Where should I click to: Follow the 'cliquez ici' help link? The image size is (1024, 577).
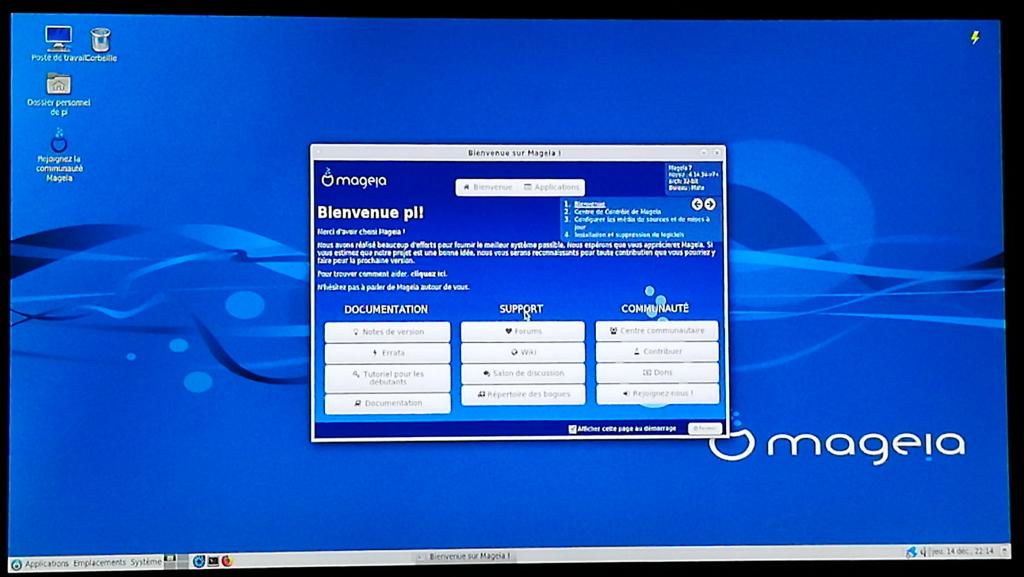pyautogui.click(x=428, y=274)
